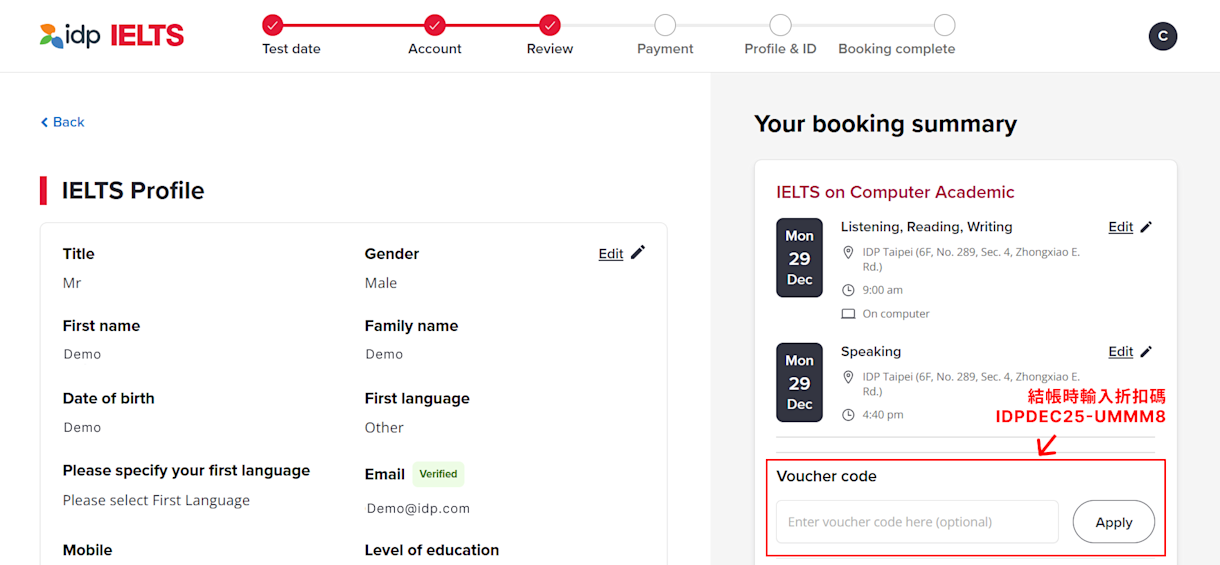The width and height of the screenshot is (1220, 565).
Task: Apply the voucher code
Action: (x=1114, y=522)
